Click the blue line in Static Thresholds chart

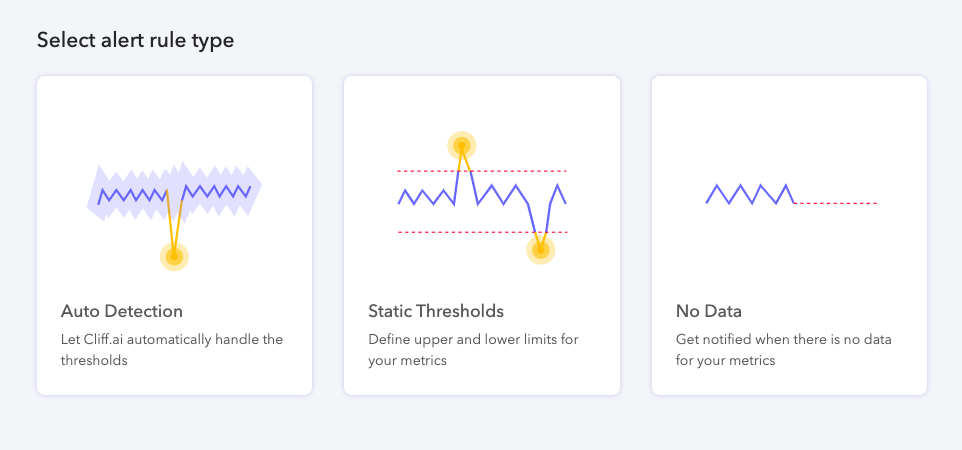tap(497, 193)
